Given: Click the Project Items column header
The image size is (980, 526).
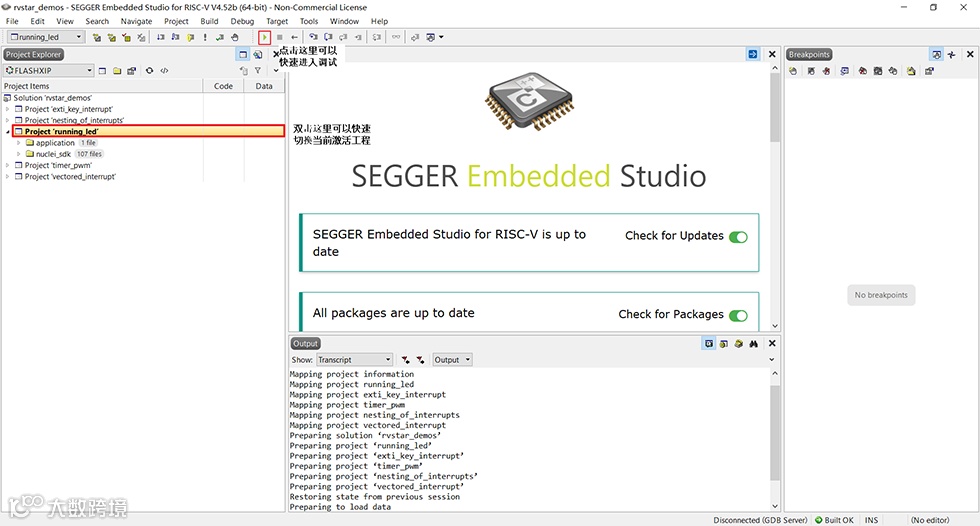Looking at the screenshot, I should (x=102, y=86).
